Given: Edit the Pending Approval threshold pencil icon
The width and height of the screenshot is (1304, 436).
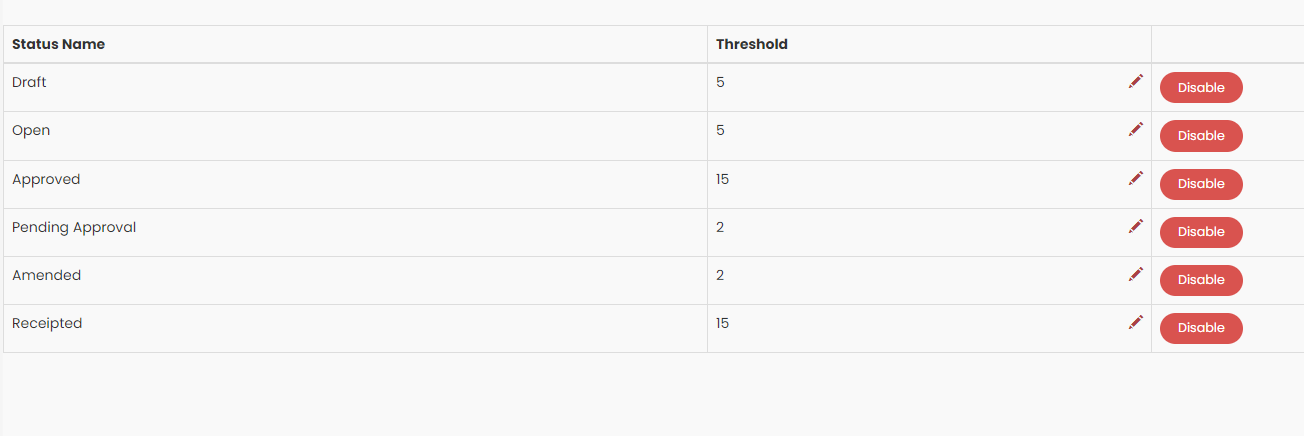Looking at the screenshot, I should coord(1135,226).
